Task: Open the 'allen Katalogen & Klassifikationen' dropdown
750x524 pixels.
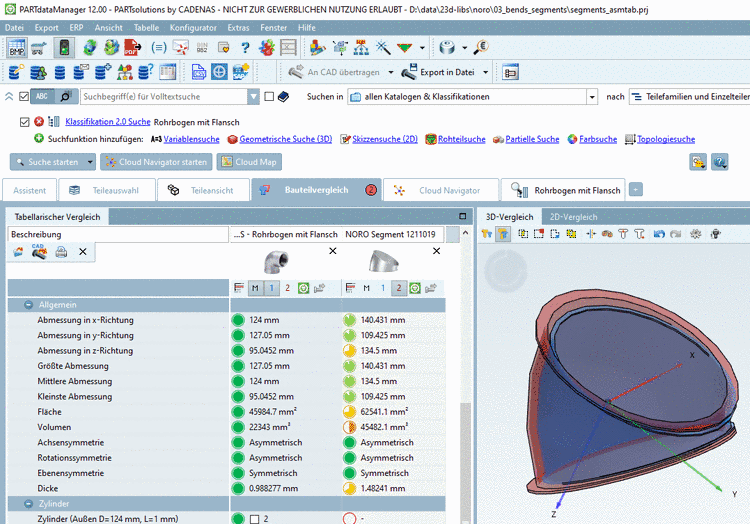Action: [x=592, y=97]
